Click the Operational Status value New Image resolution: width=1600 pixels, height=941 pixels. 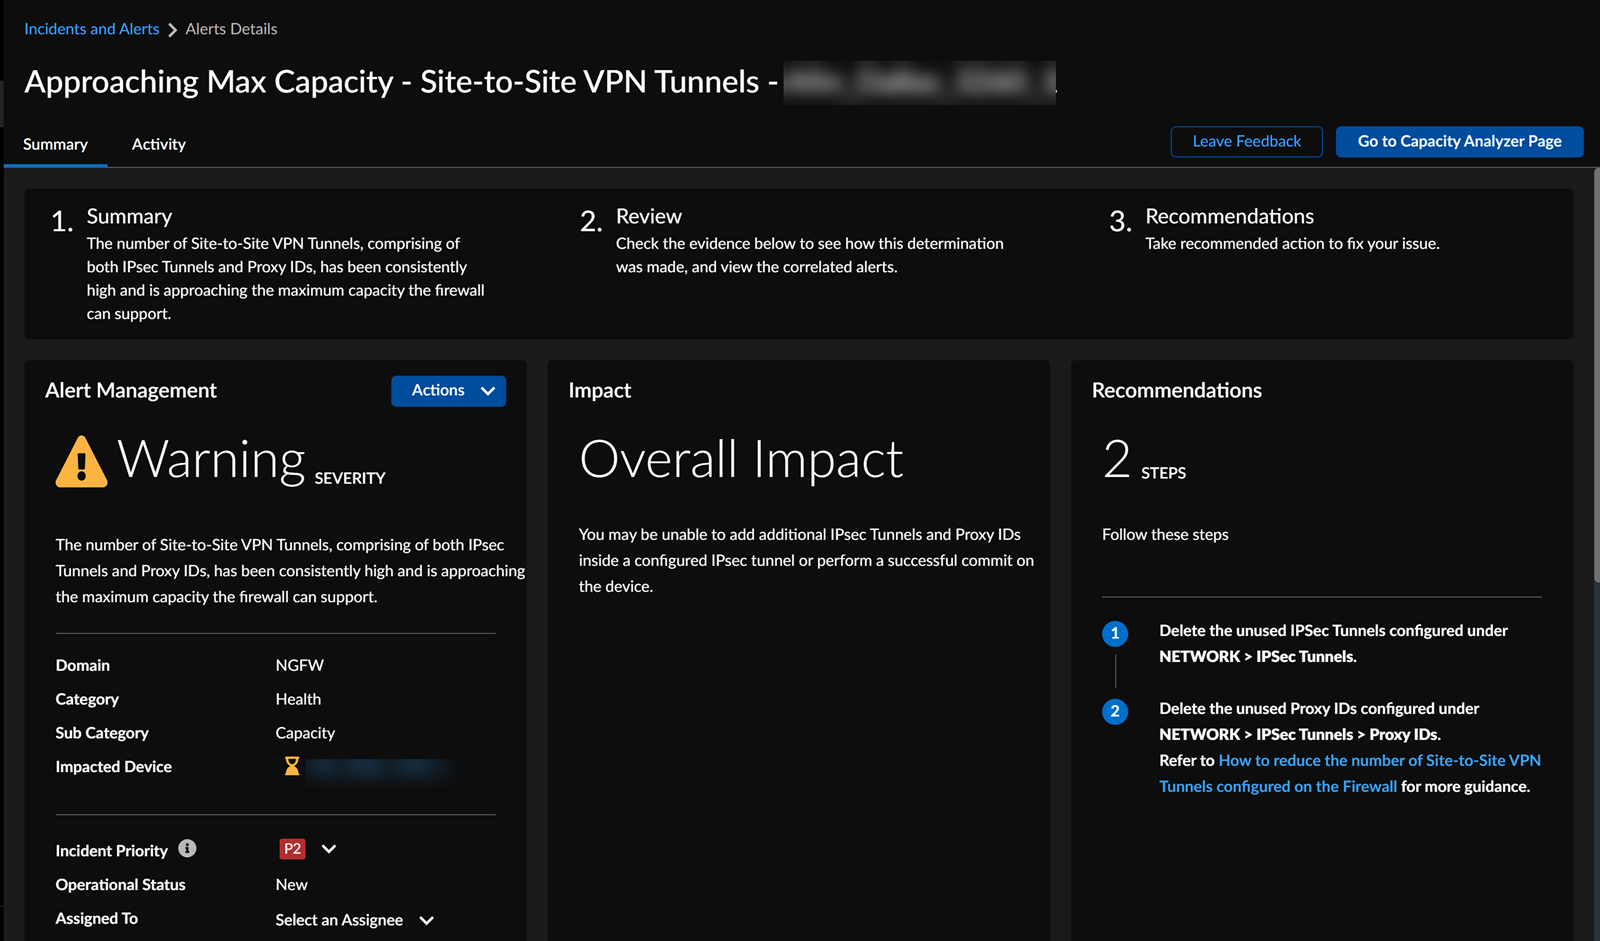tap(291, 885)
